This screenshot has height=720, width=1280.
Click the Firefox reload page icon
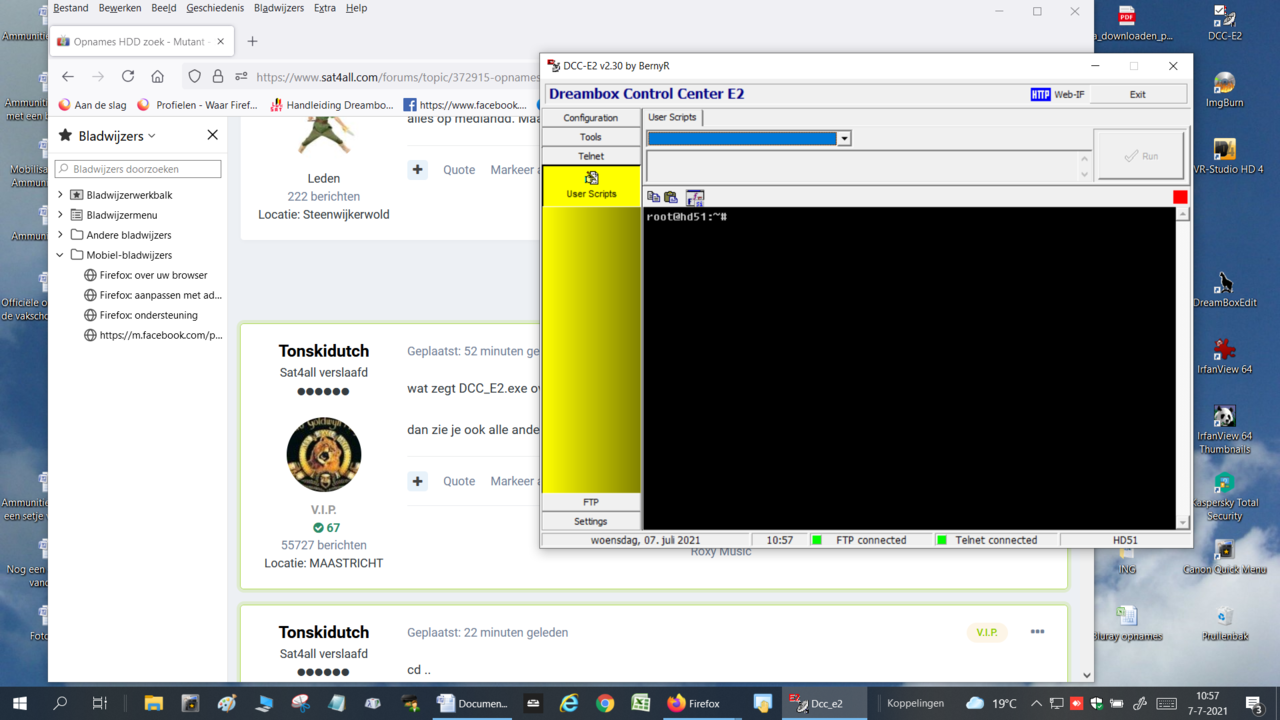click(x=128, y=77)
